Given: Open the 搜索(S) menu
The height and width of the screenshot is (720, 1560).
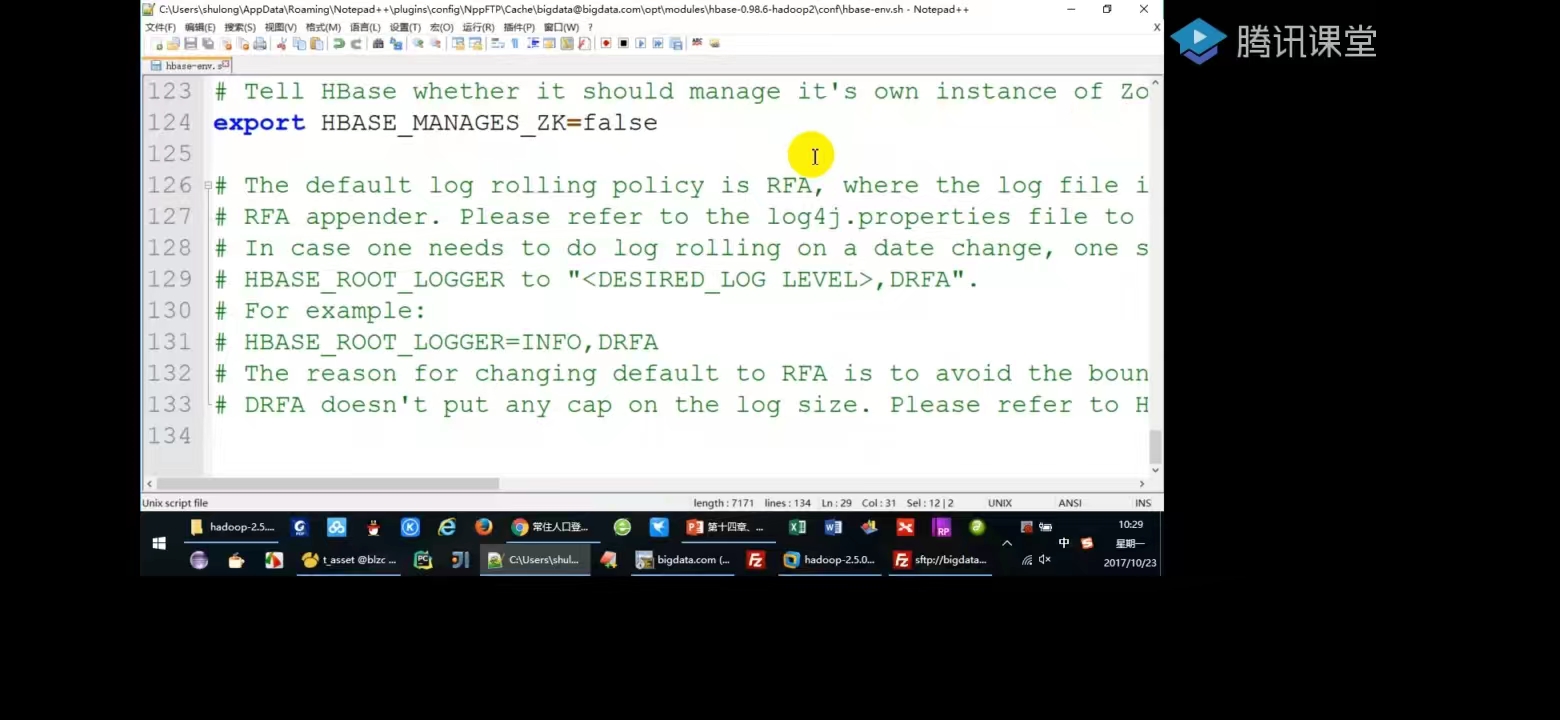Looking at the screenshot, I should point(240,27).
